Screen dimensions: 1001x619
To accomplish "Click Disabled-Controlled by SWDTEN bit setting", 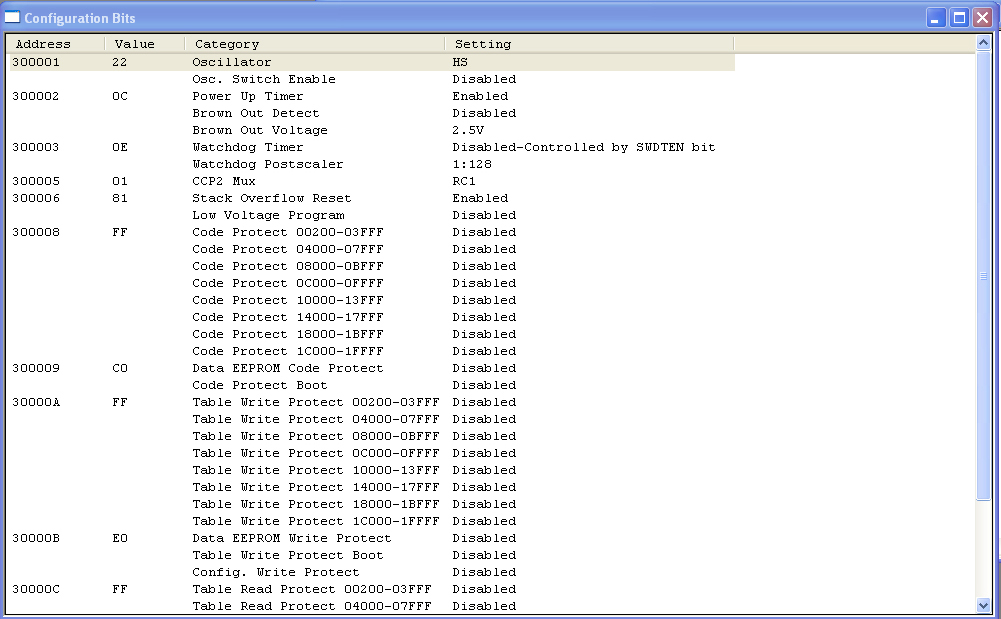I will tap(583, 147).
